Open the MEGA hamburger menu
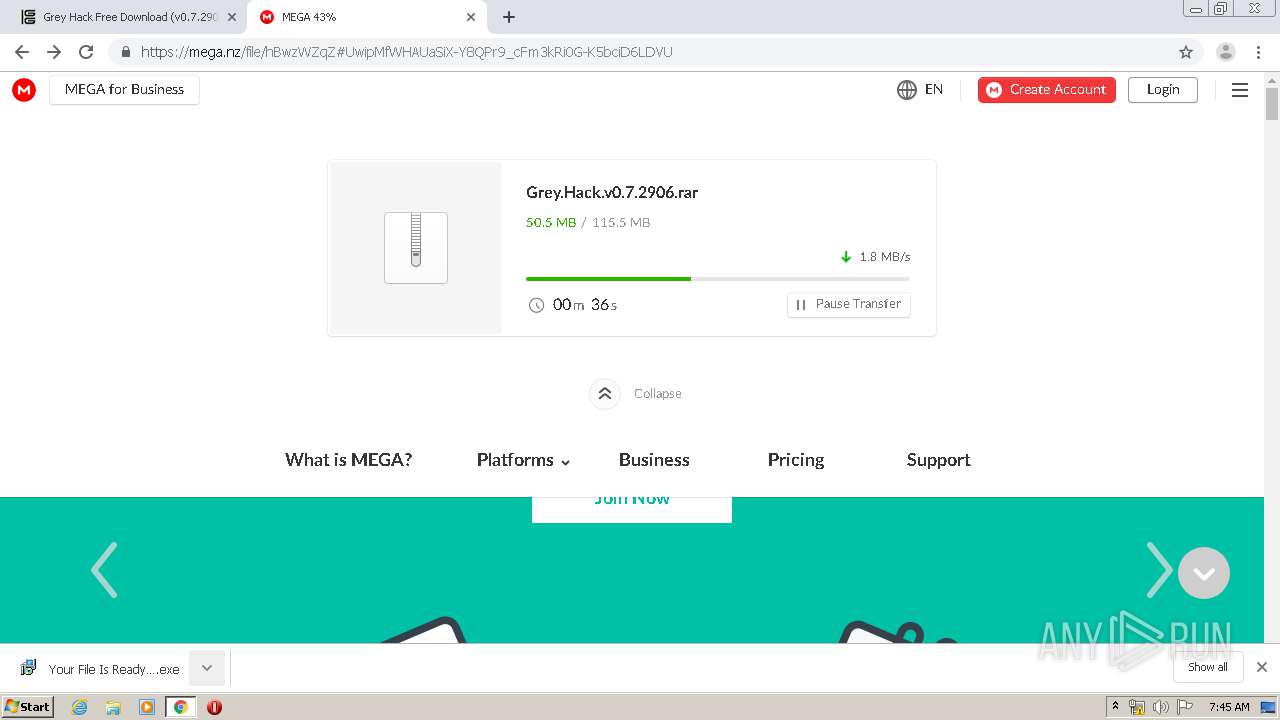This screenshot has width=1280, height=720. [x=1240, y=90]
